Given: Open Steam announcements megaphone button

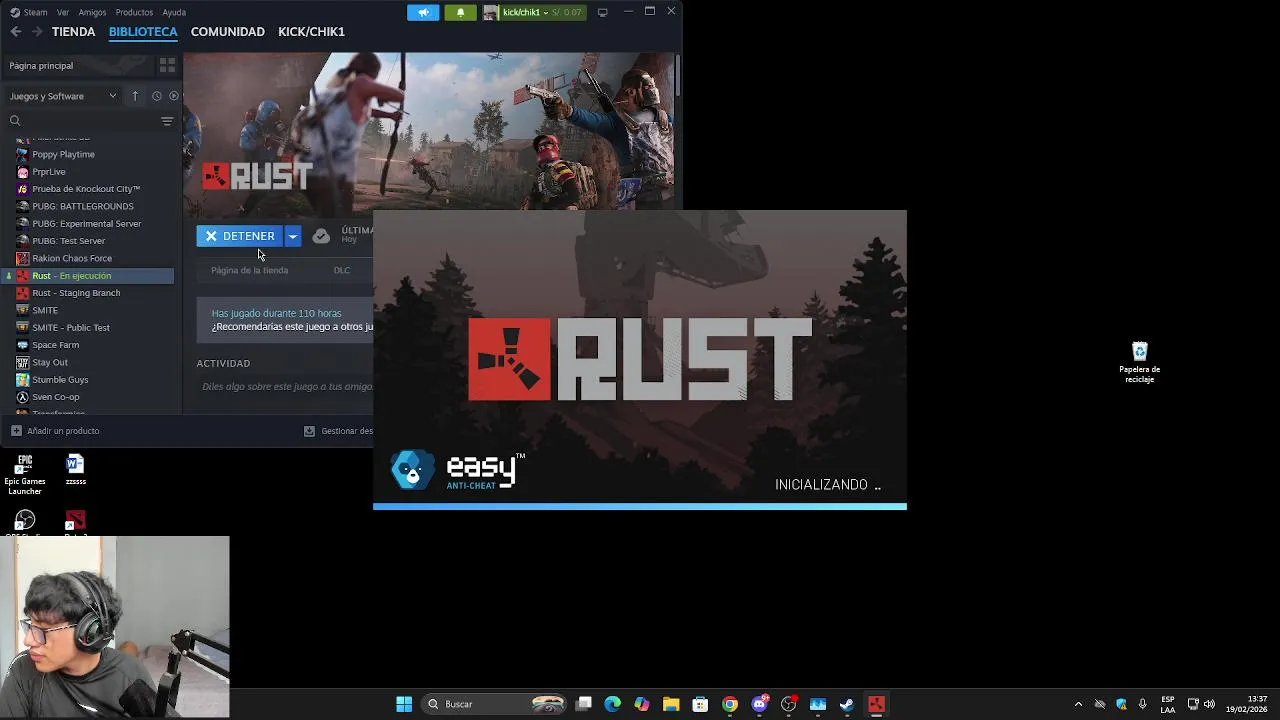Looking at the screenshot, I should point(423,12).
